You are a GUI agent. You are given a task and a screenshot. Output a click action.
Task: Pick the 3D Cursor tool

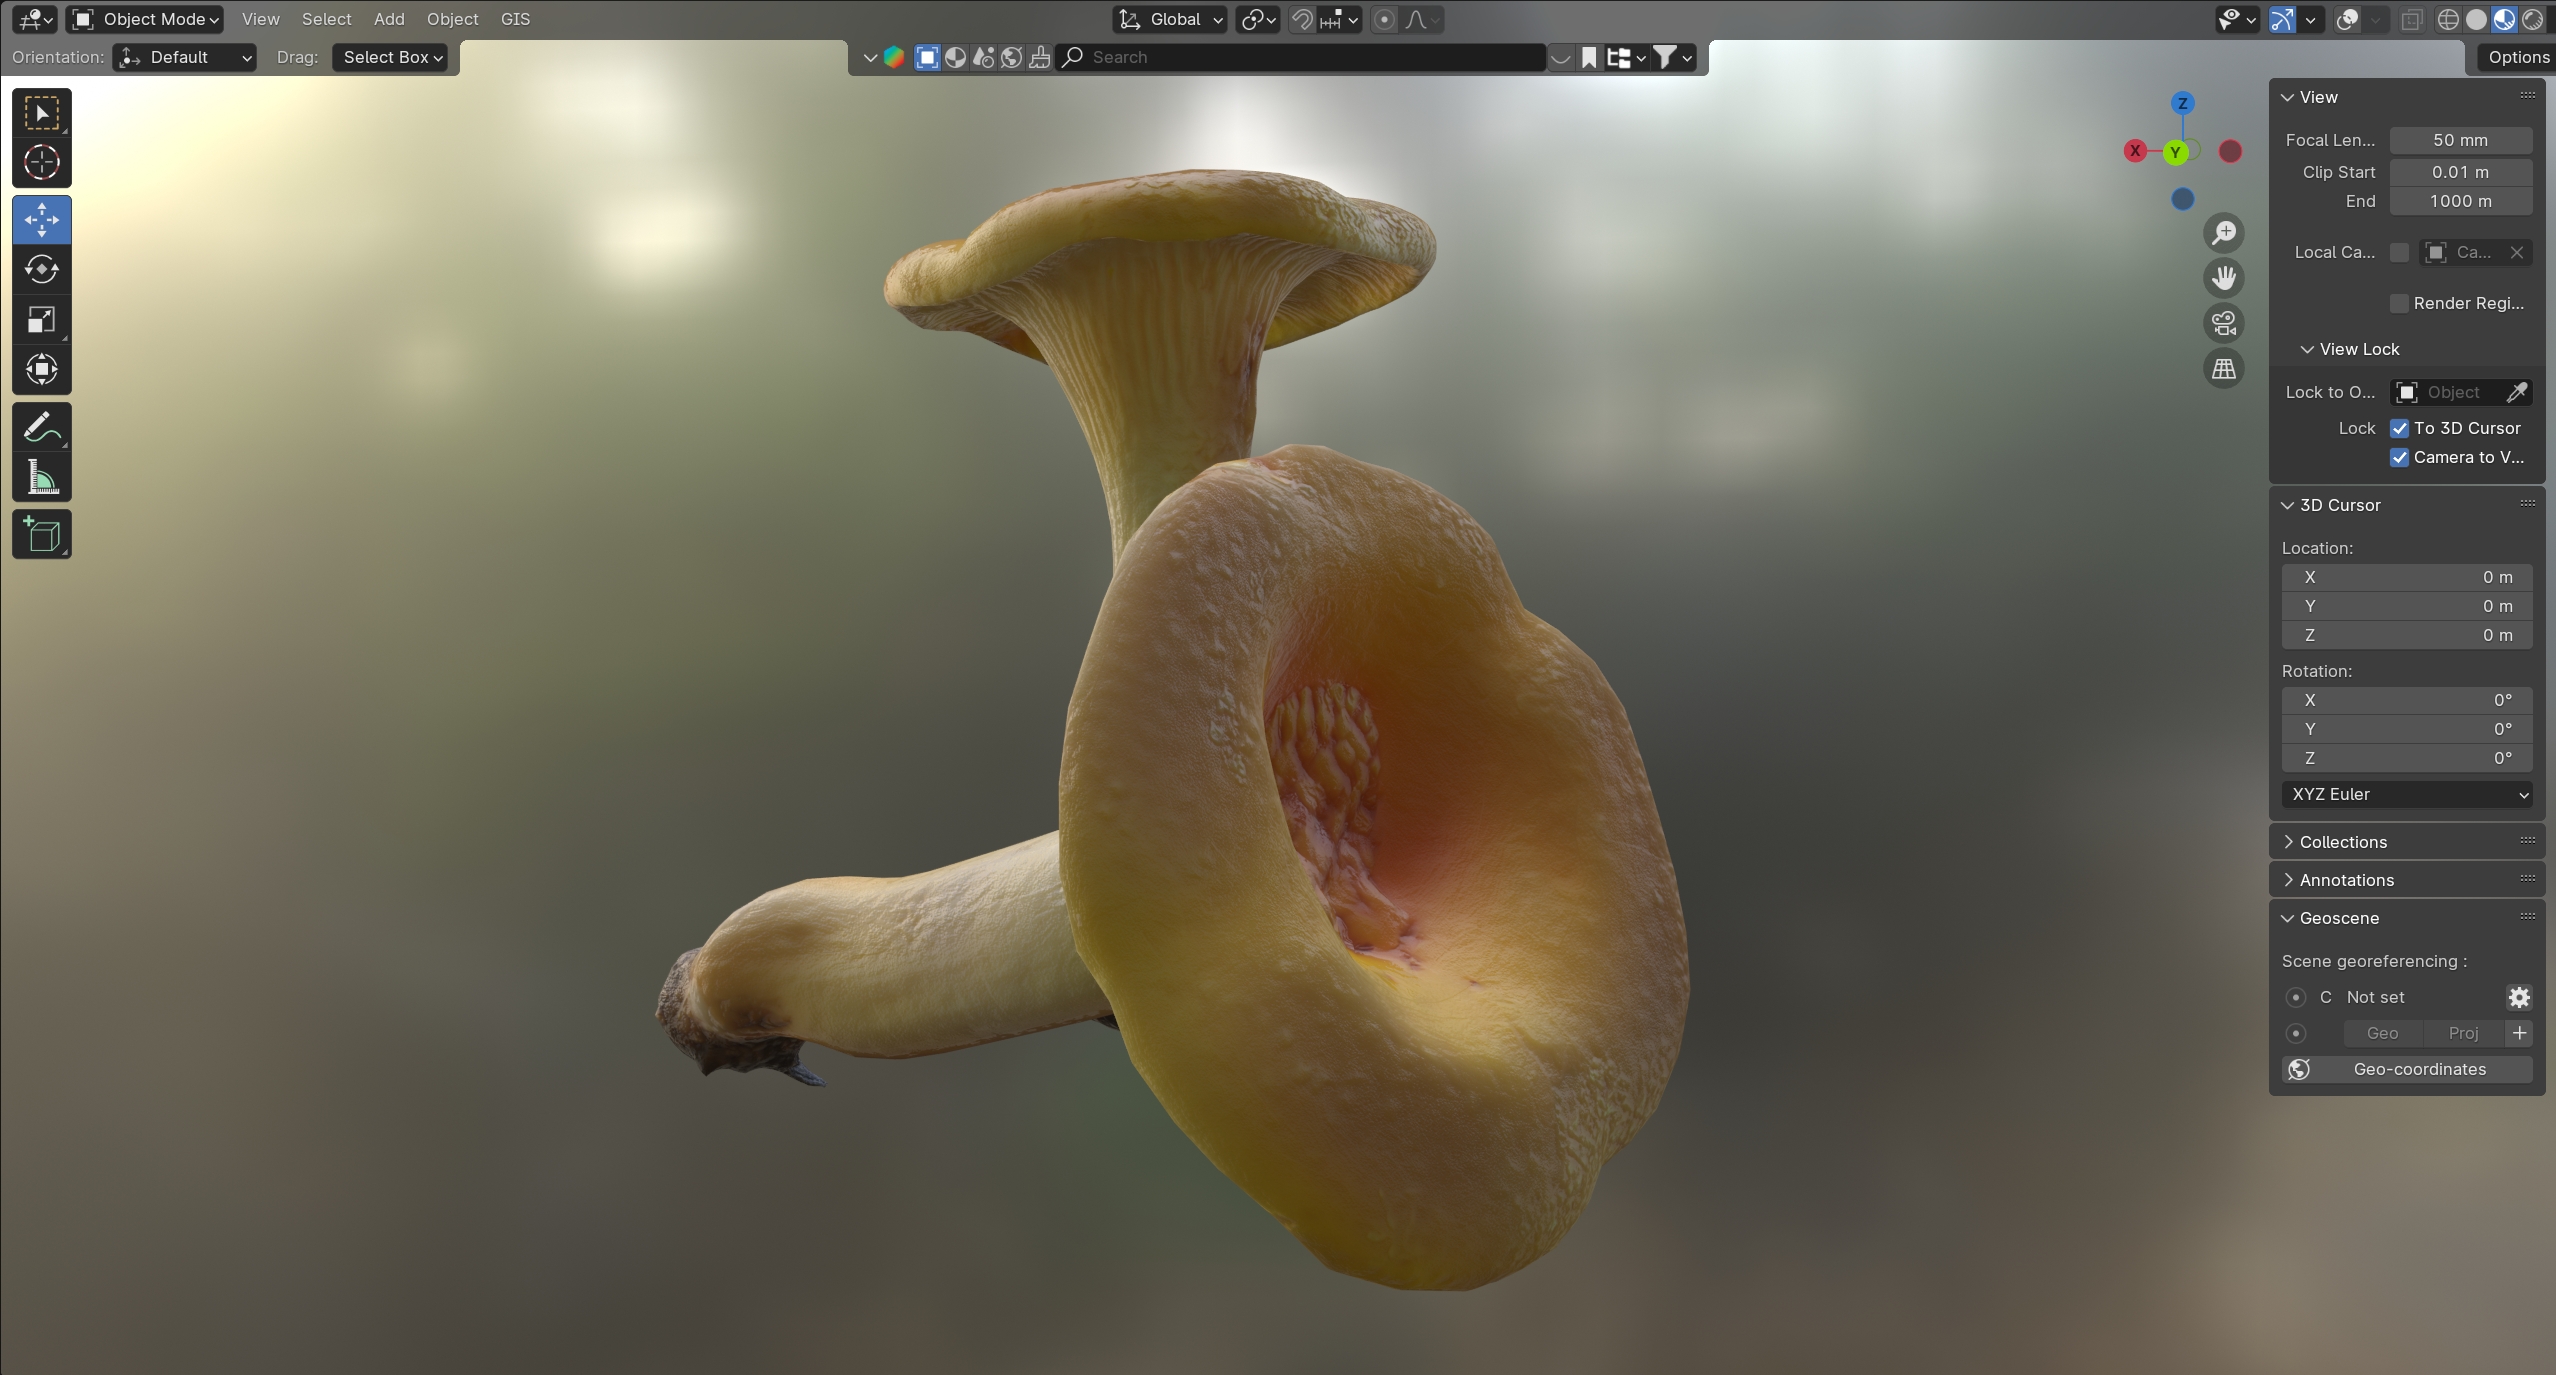(41, 162)
